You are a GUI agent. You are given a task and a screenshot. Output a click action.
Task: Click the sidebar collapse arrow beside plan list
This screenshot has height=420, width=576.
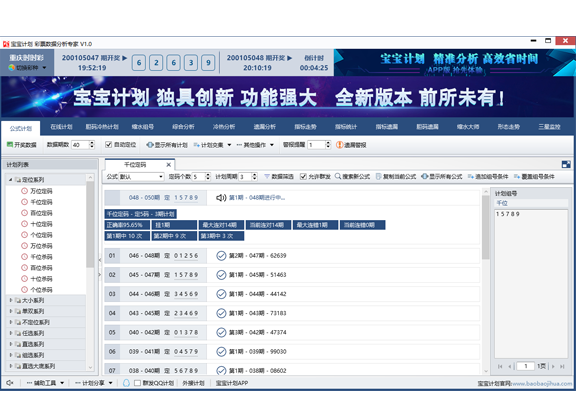tap(99, 260)
